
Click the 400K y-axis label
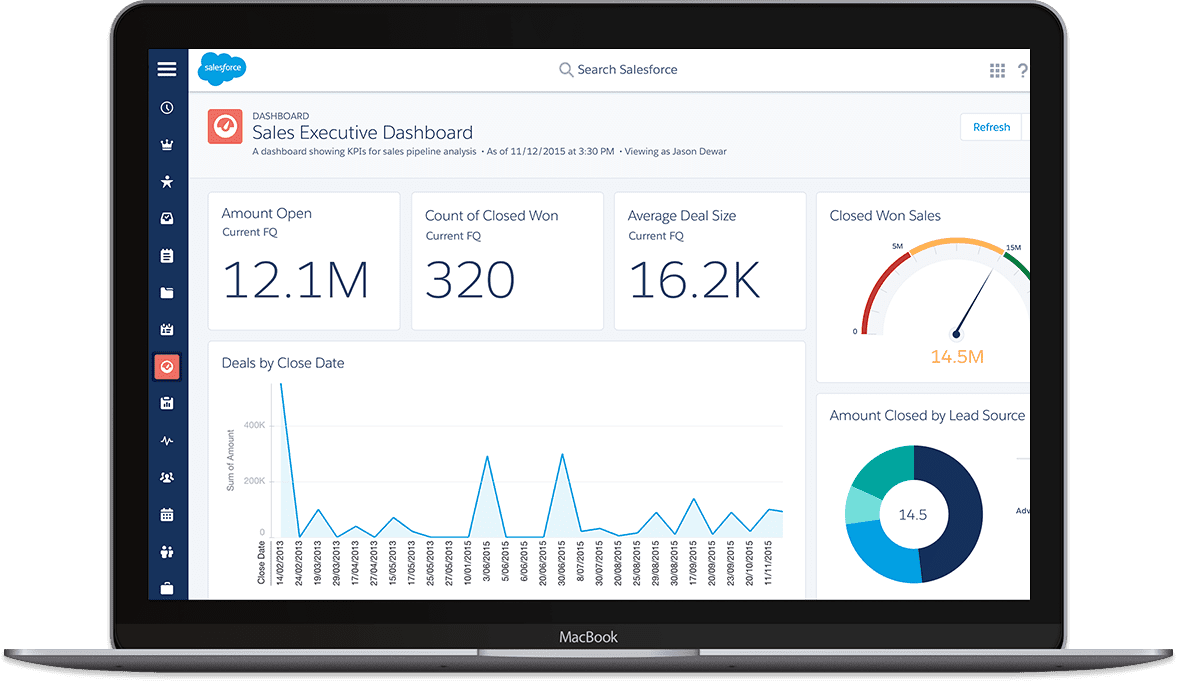pos(254,425)
